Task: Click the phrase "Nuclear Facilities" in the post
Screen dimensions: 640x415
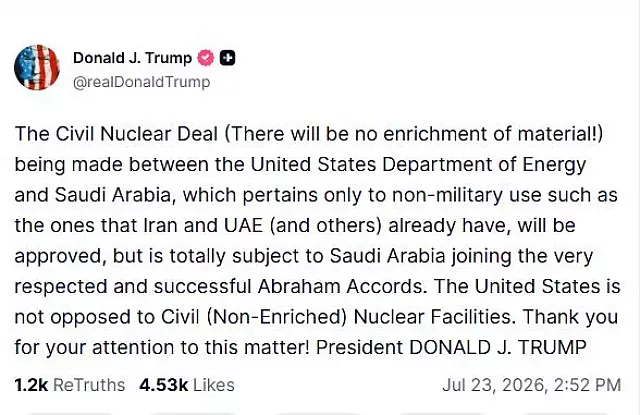Action: click(x=433, y=317)
